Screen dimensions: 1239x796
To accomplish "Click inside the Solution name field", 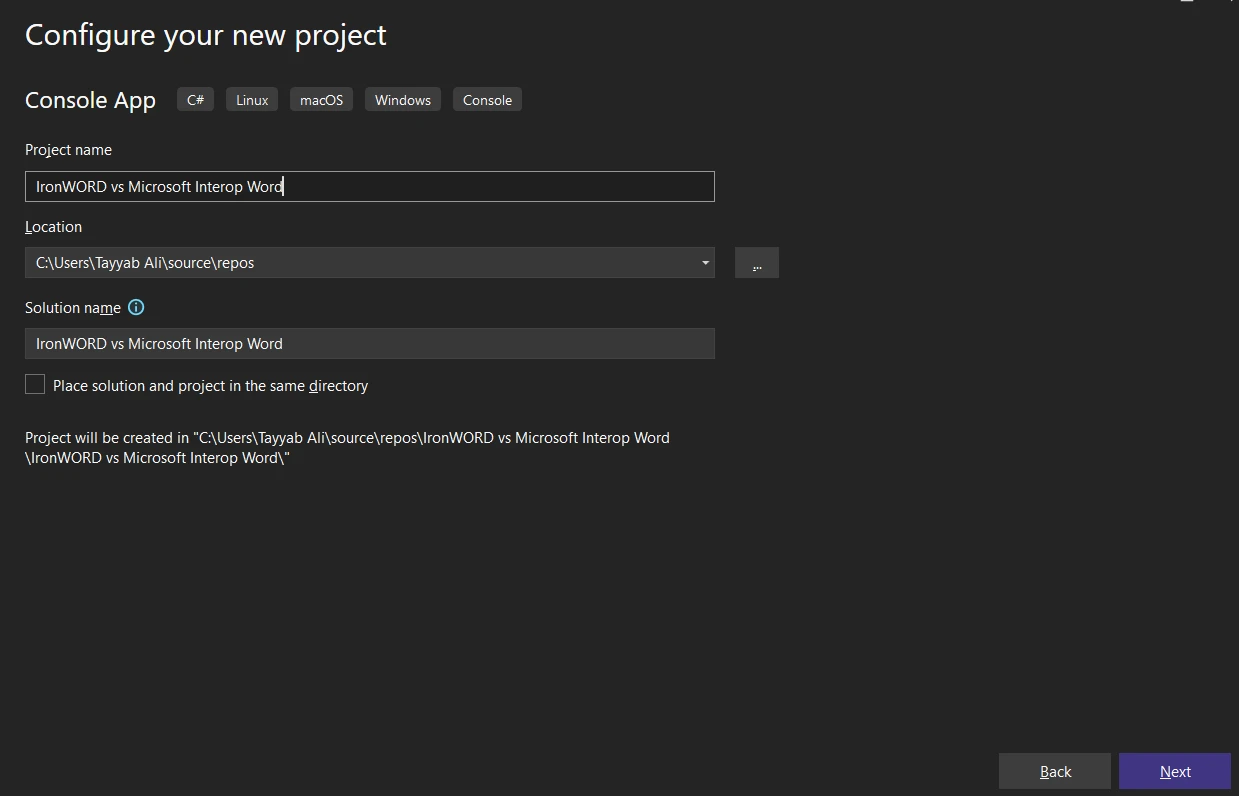I will 369,344.
